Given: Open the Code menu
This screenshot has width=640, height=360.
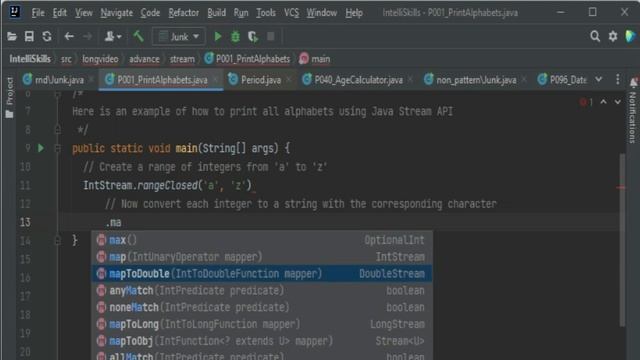Looking at the screenshot, I should click(150, 13).
